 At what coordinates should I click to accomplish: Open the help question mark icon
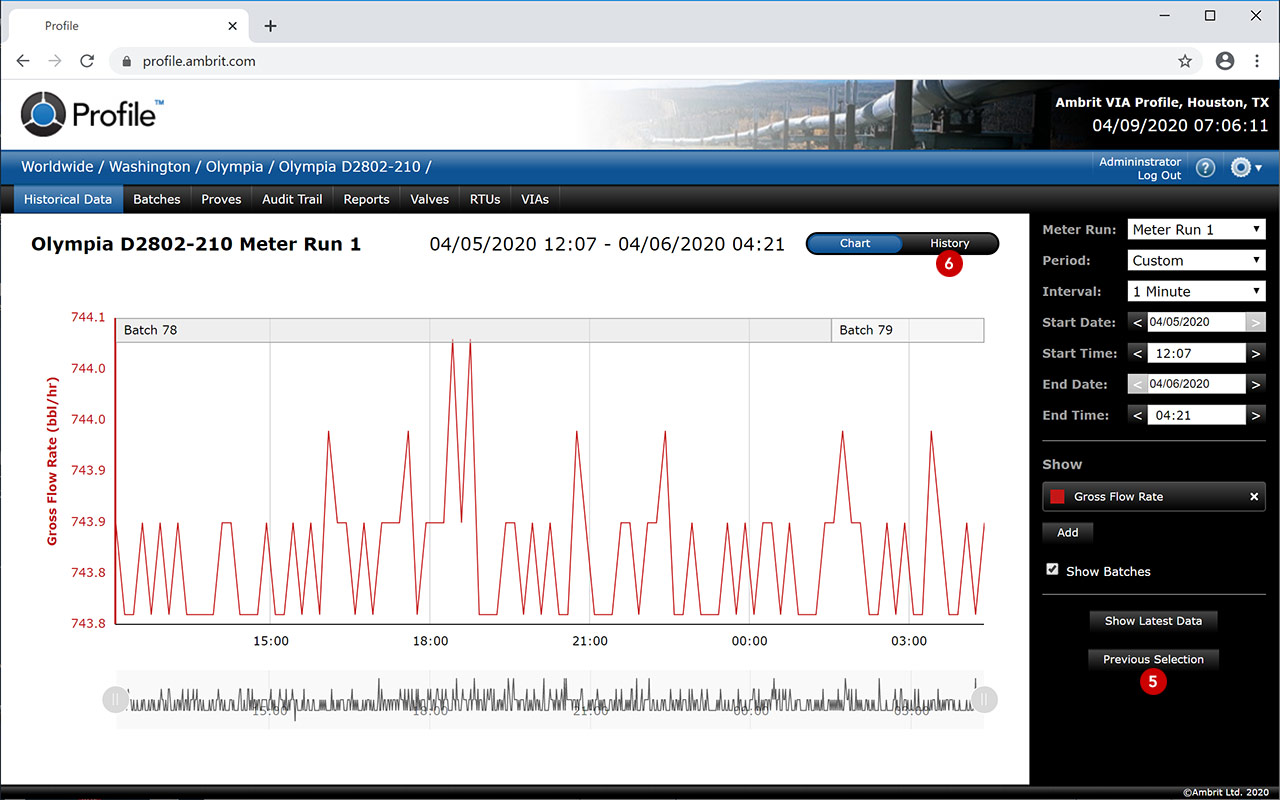coord(1205,168)
